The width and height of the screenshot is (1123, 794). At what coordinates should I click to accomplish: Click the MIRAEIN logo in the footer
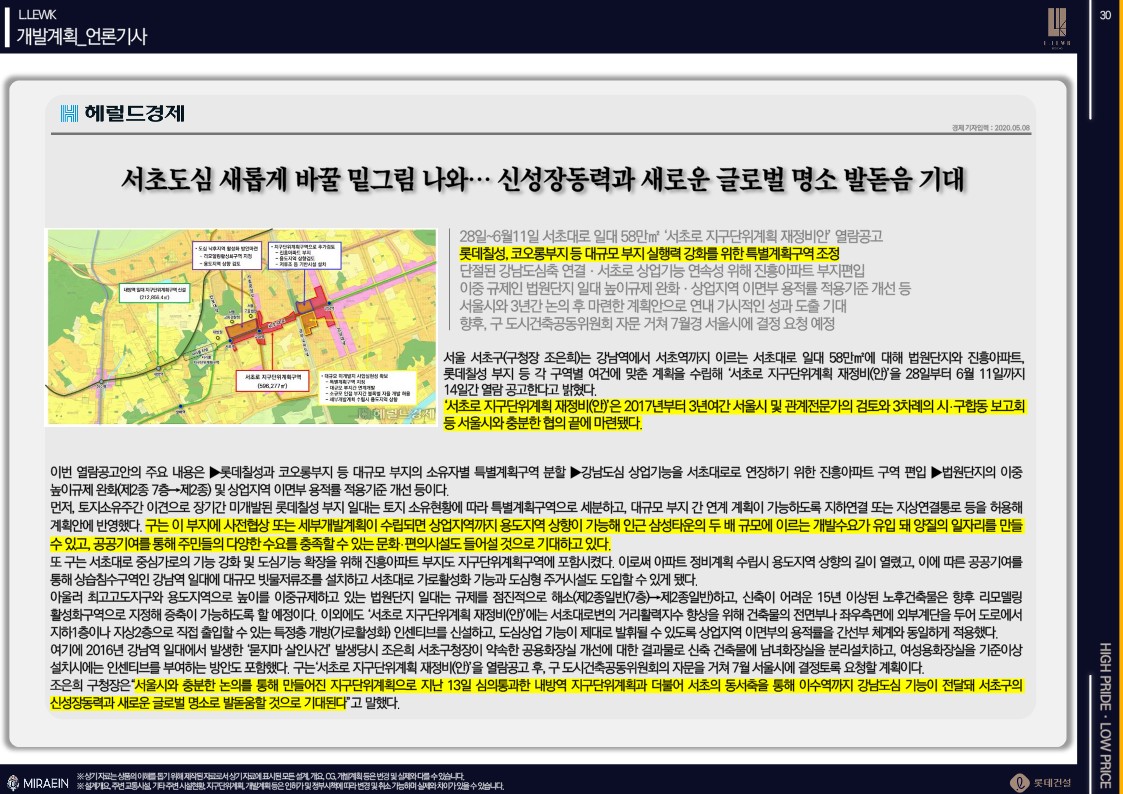[x=36, y=780]
